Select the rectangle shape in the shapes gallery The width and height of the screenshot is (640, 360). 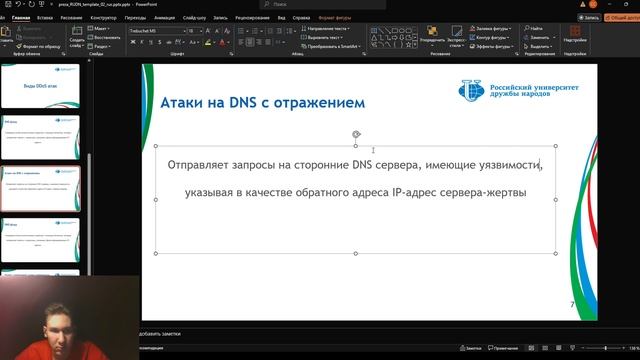pyautogui.click(x=394, y=31)
